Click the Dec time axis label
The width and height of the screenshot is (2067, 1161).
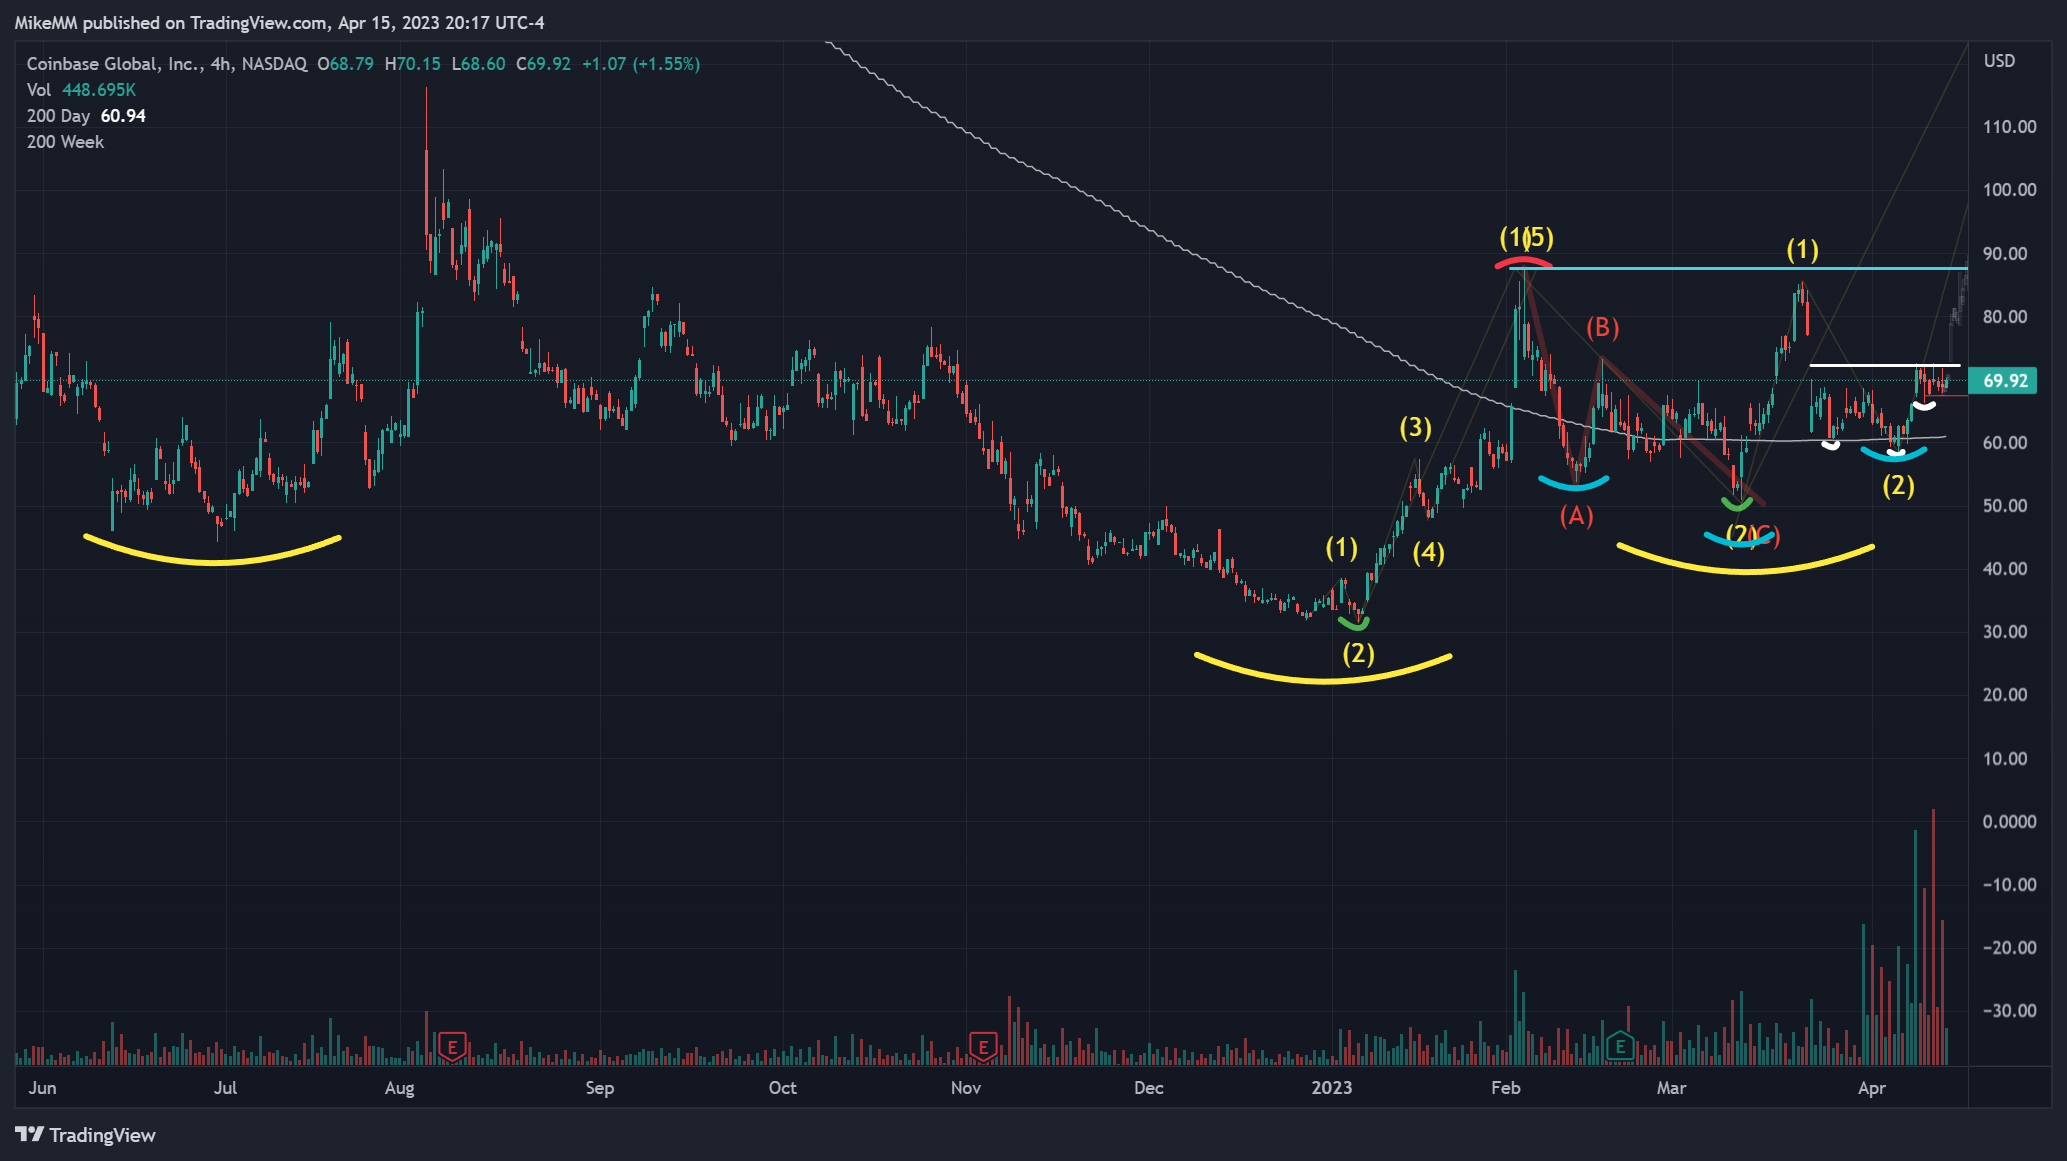(1148, 1088)
